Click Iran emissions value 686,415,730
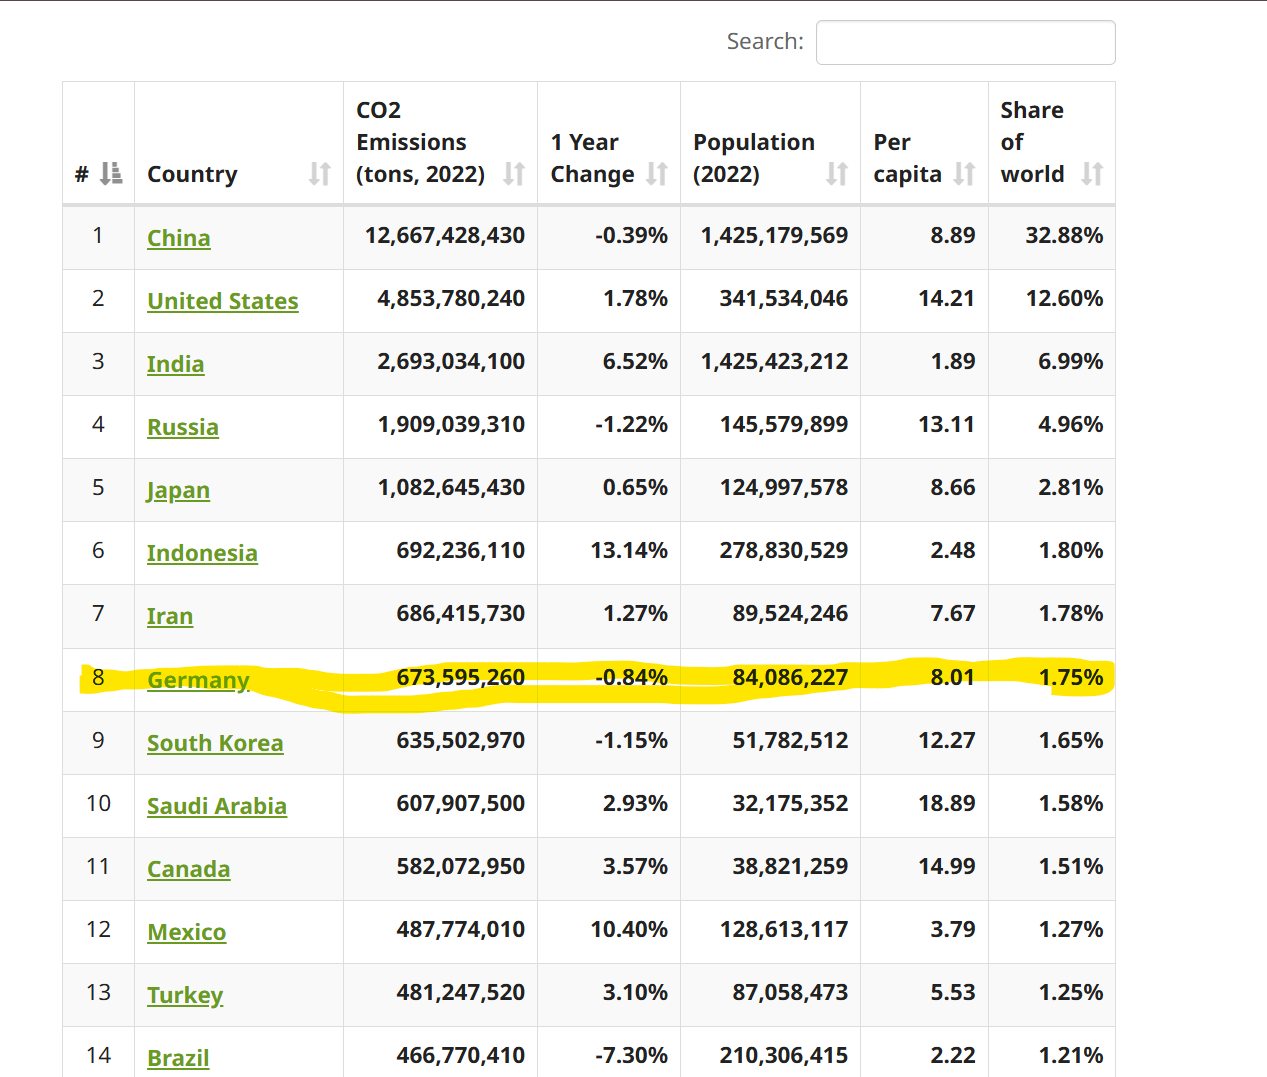Image resolution: width=1267 pixels, height=1077 pixels. coord(461,613)
